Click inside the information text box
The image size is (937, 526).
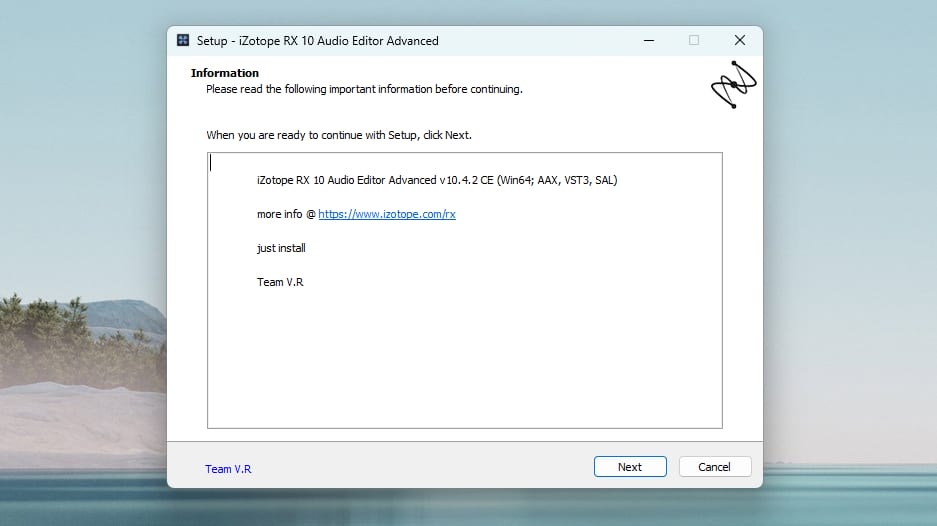coord(464,290)
